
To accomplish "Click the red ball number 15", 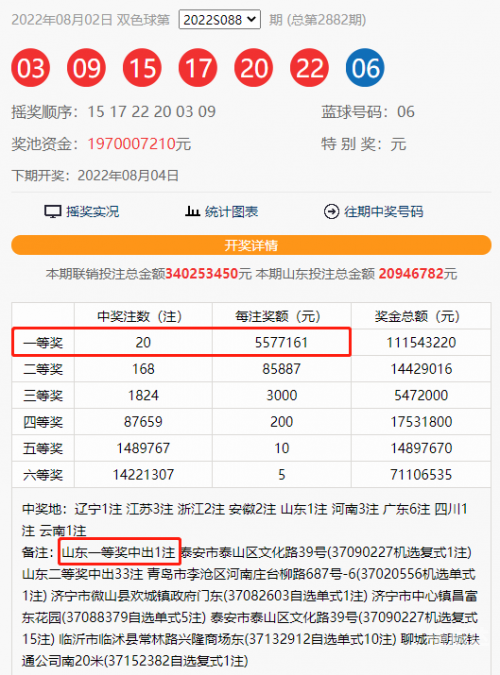I will click(142, 68).
